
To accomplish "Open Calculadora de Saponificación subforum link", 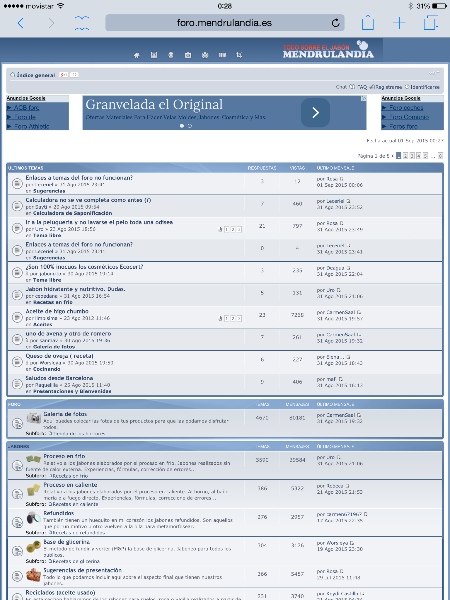I will click(x=73, y=213).
